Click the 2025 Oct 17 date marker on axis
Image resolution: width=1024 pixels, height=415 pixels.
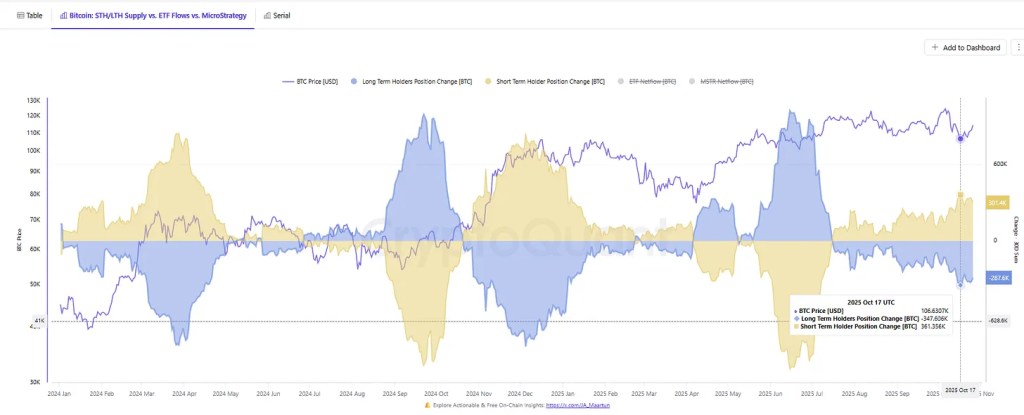[960, 387]
